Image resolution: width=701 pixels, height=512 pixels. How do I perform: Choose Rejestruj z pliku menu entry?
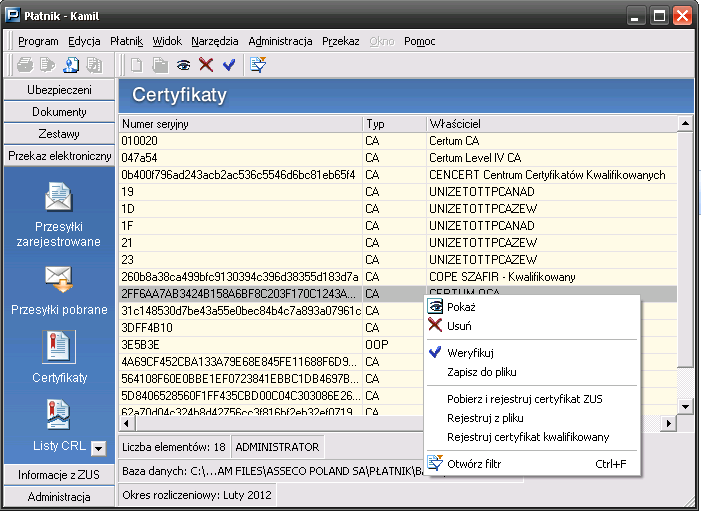[x=532, y=418]
